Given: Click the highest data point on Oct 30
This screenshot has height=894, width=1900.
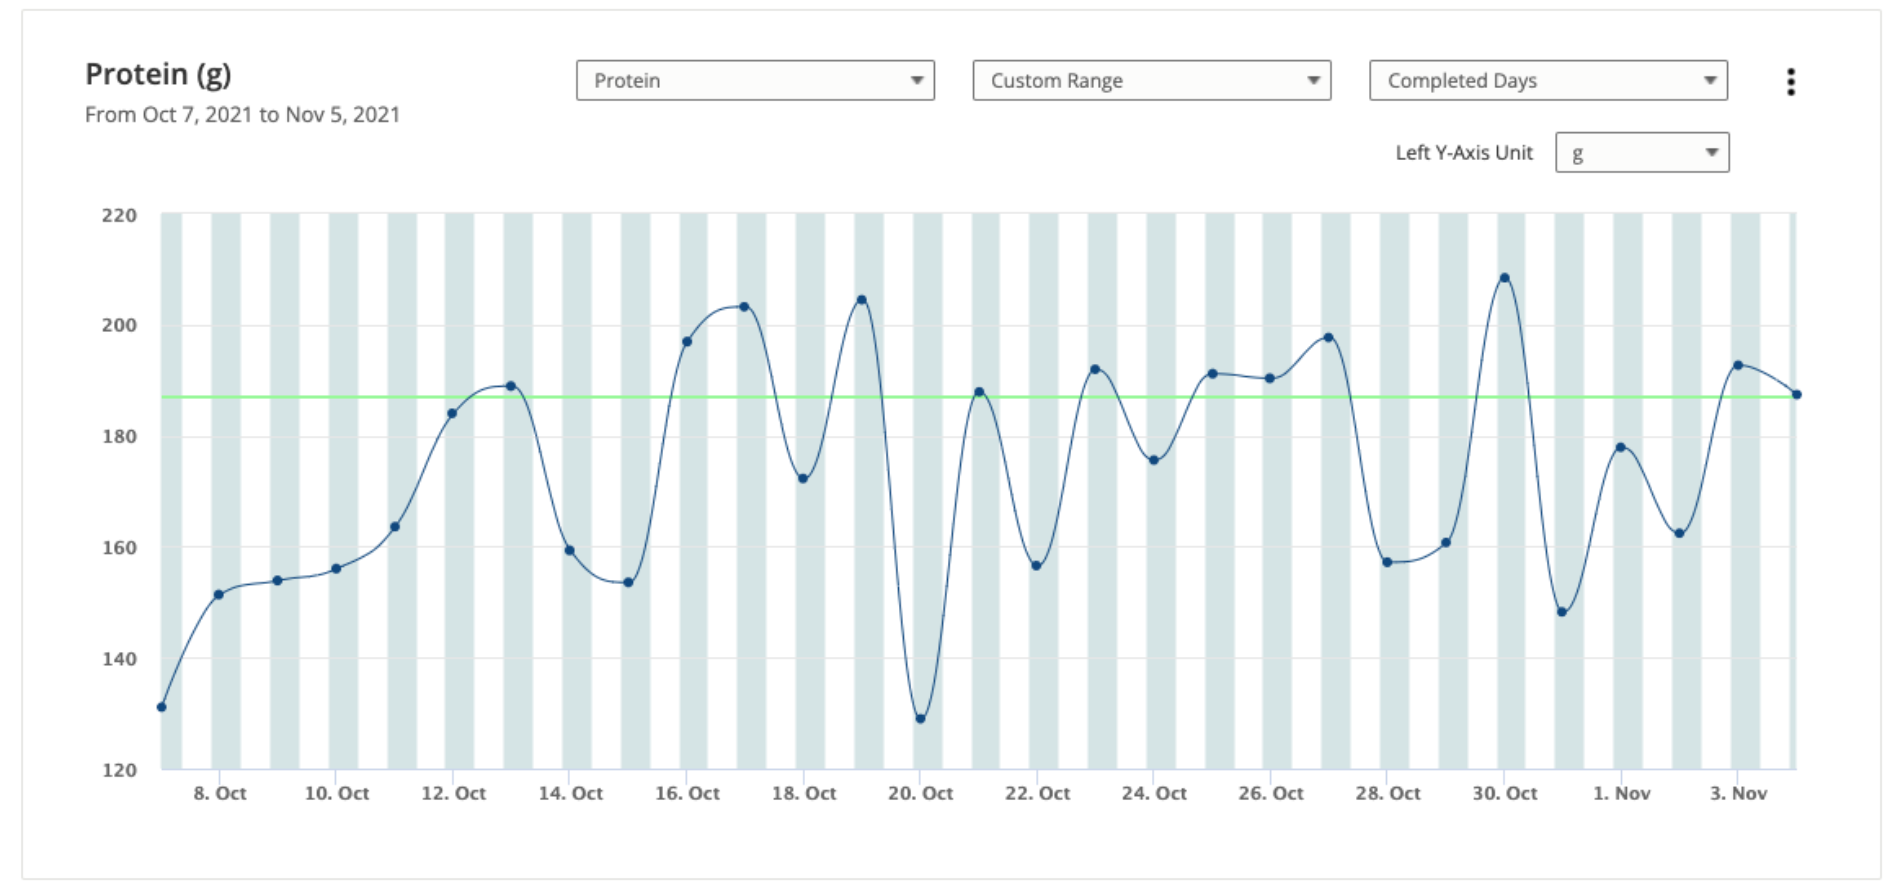Looking at the screenshot, I should (1504, 278).
